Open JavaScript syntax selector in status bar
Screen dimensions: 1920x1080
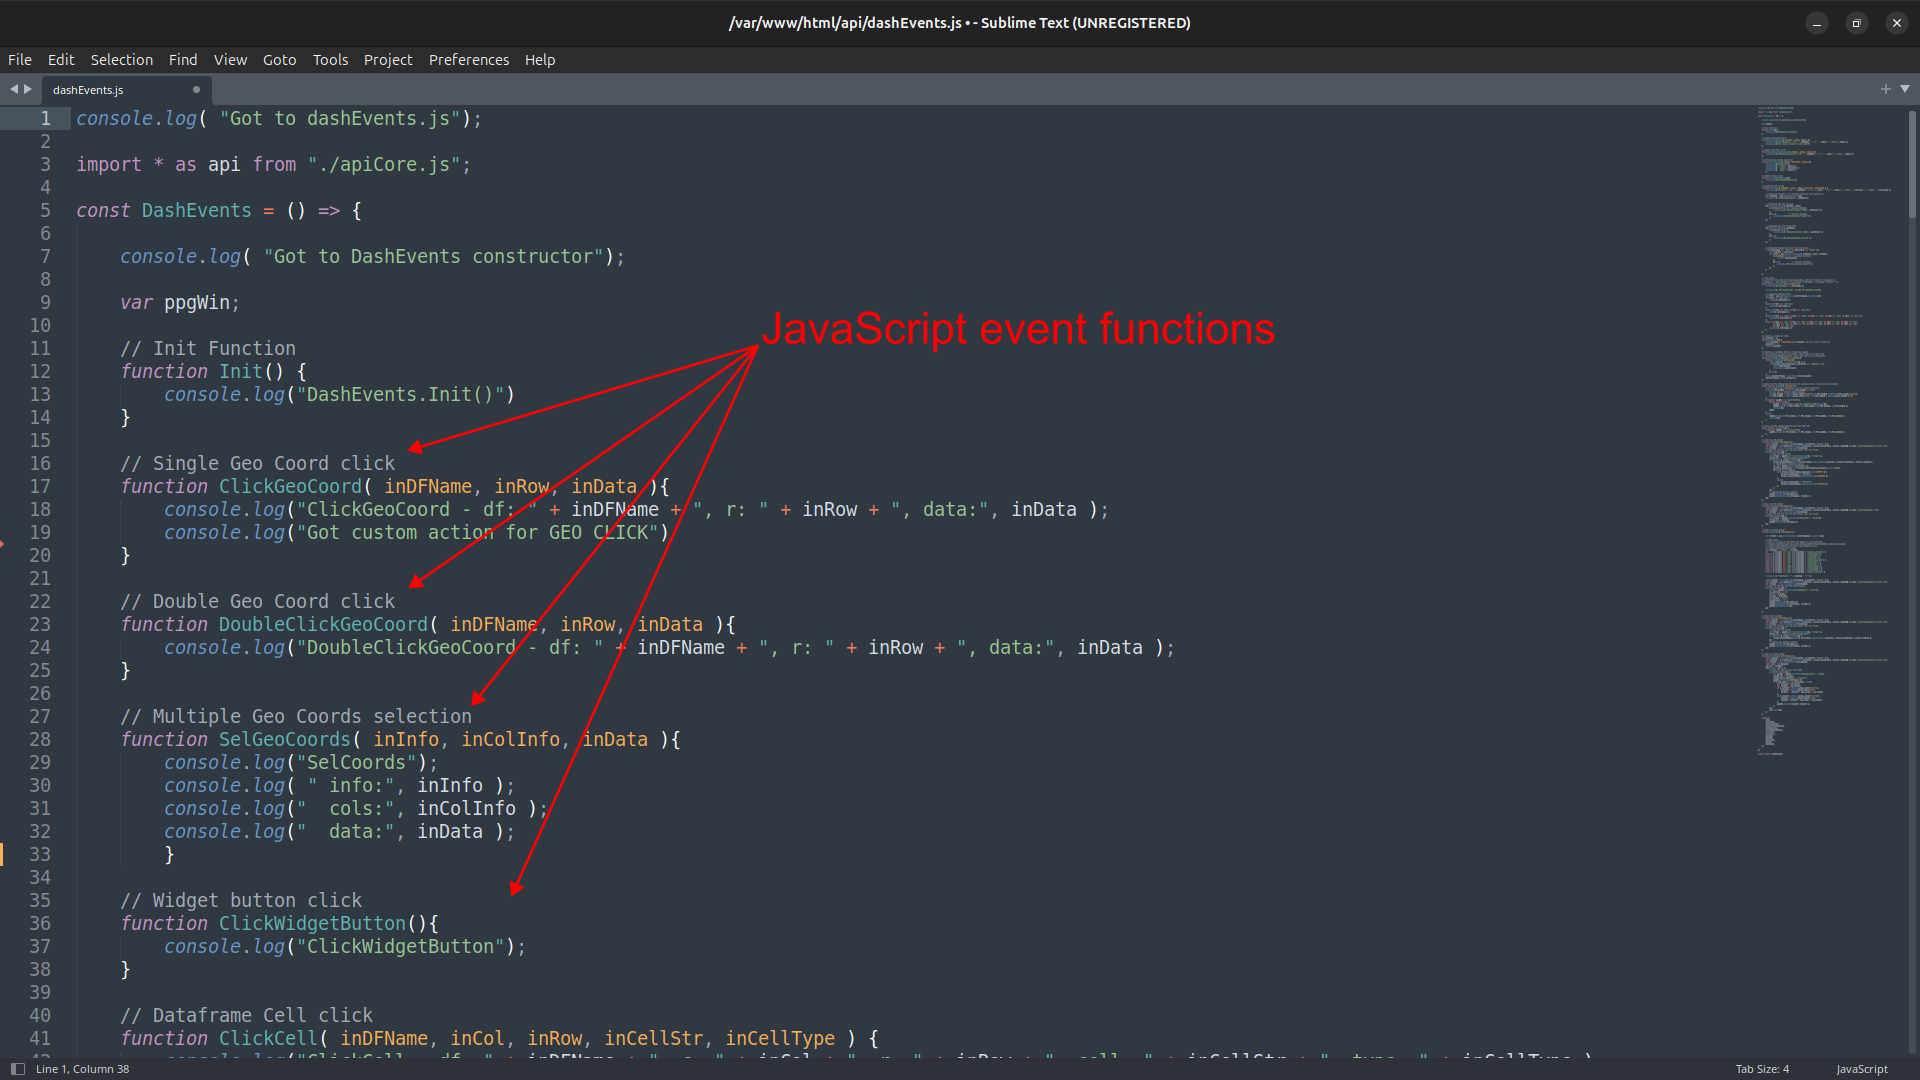[1861, 1069]
